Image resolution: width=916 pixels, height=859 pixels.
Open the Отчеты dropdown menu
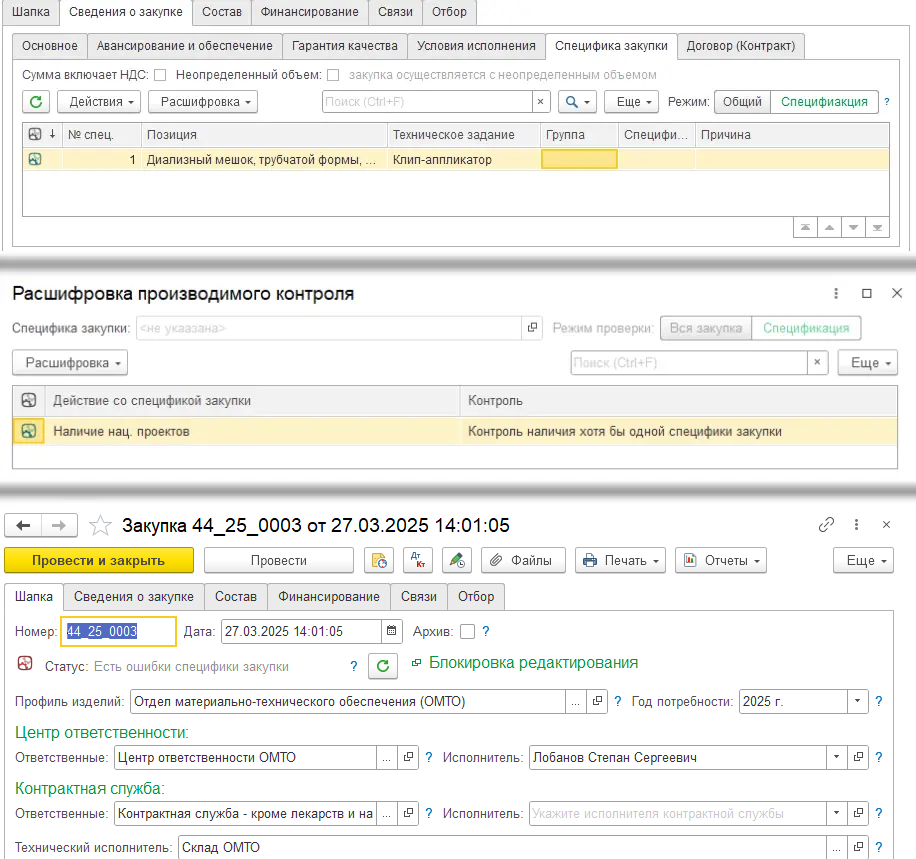point(721,560)
